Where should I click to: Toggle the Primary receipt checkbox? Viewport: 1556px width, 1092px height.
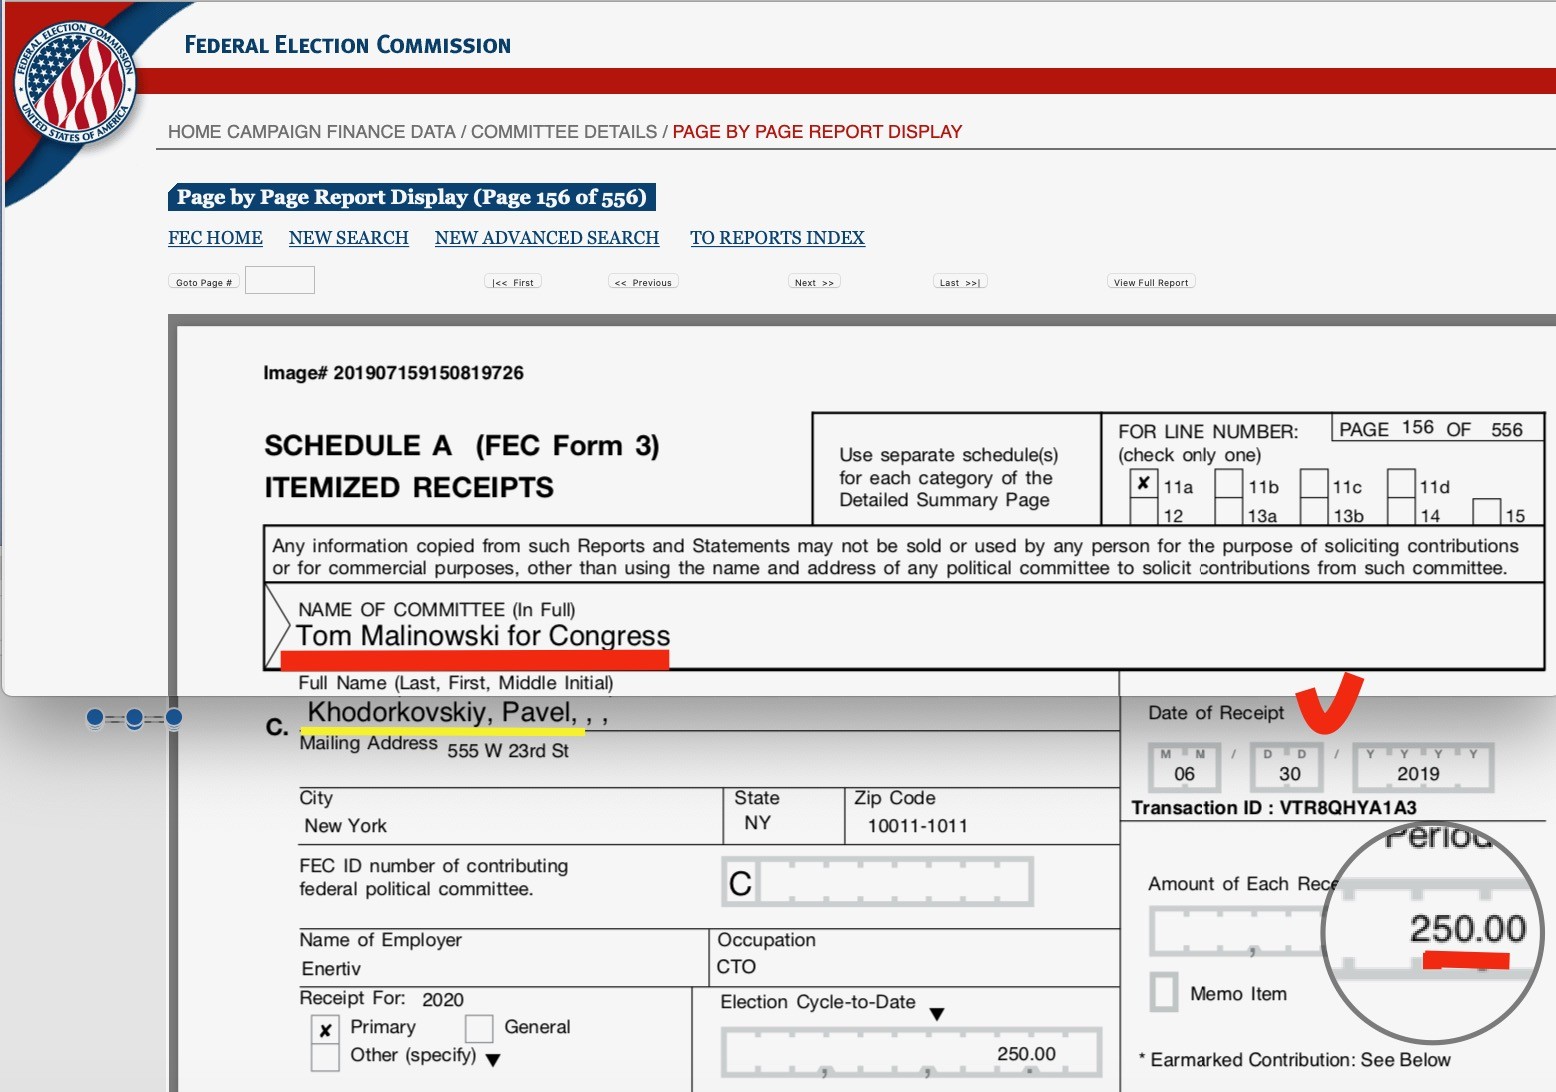(325, 1029)
